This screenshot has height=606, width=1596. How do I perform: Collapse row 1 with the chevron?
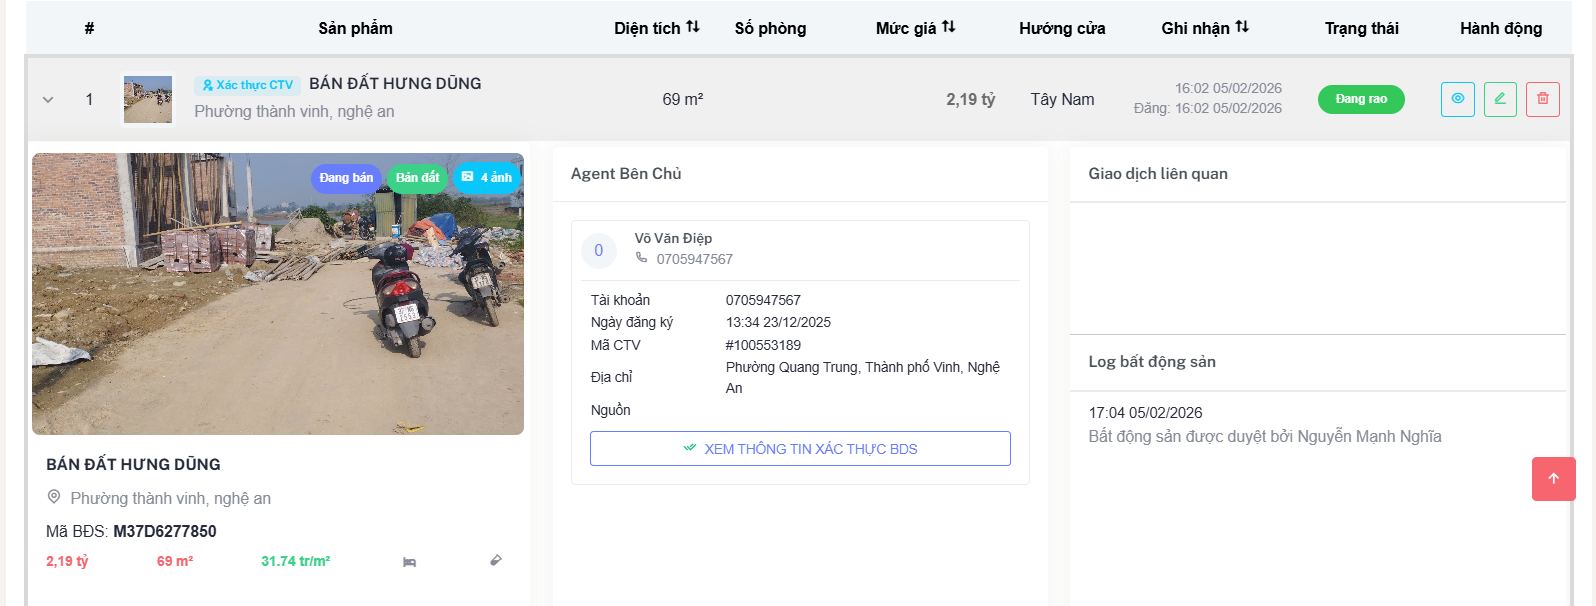(x=48, y=100)
